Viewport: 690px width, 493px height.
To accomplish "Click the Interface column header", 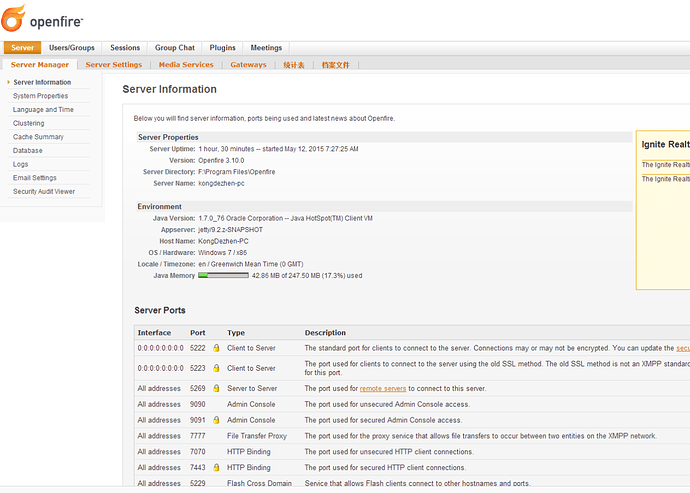I will tap(154, 333).
